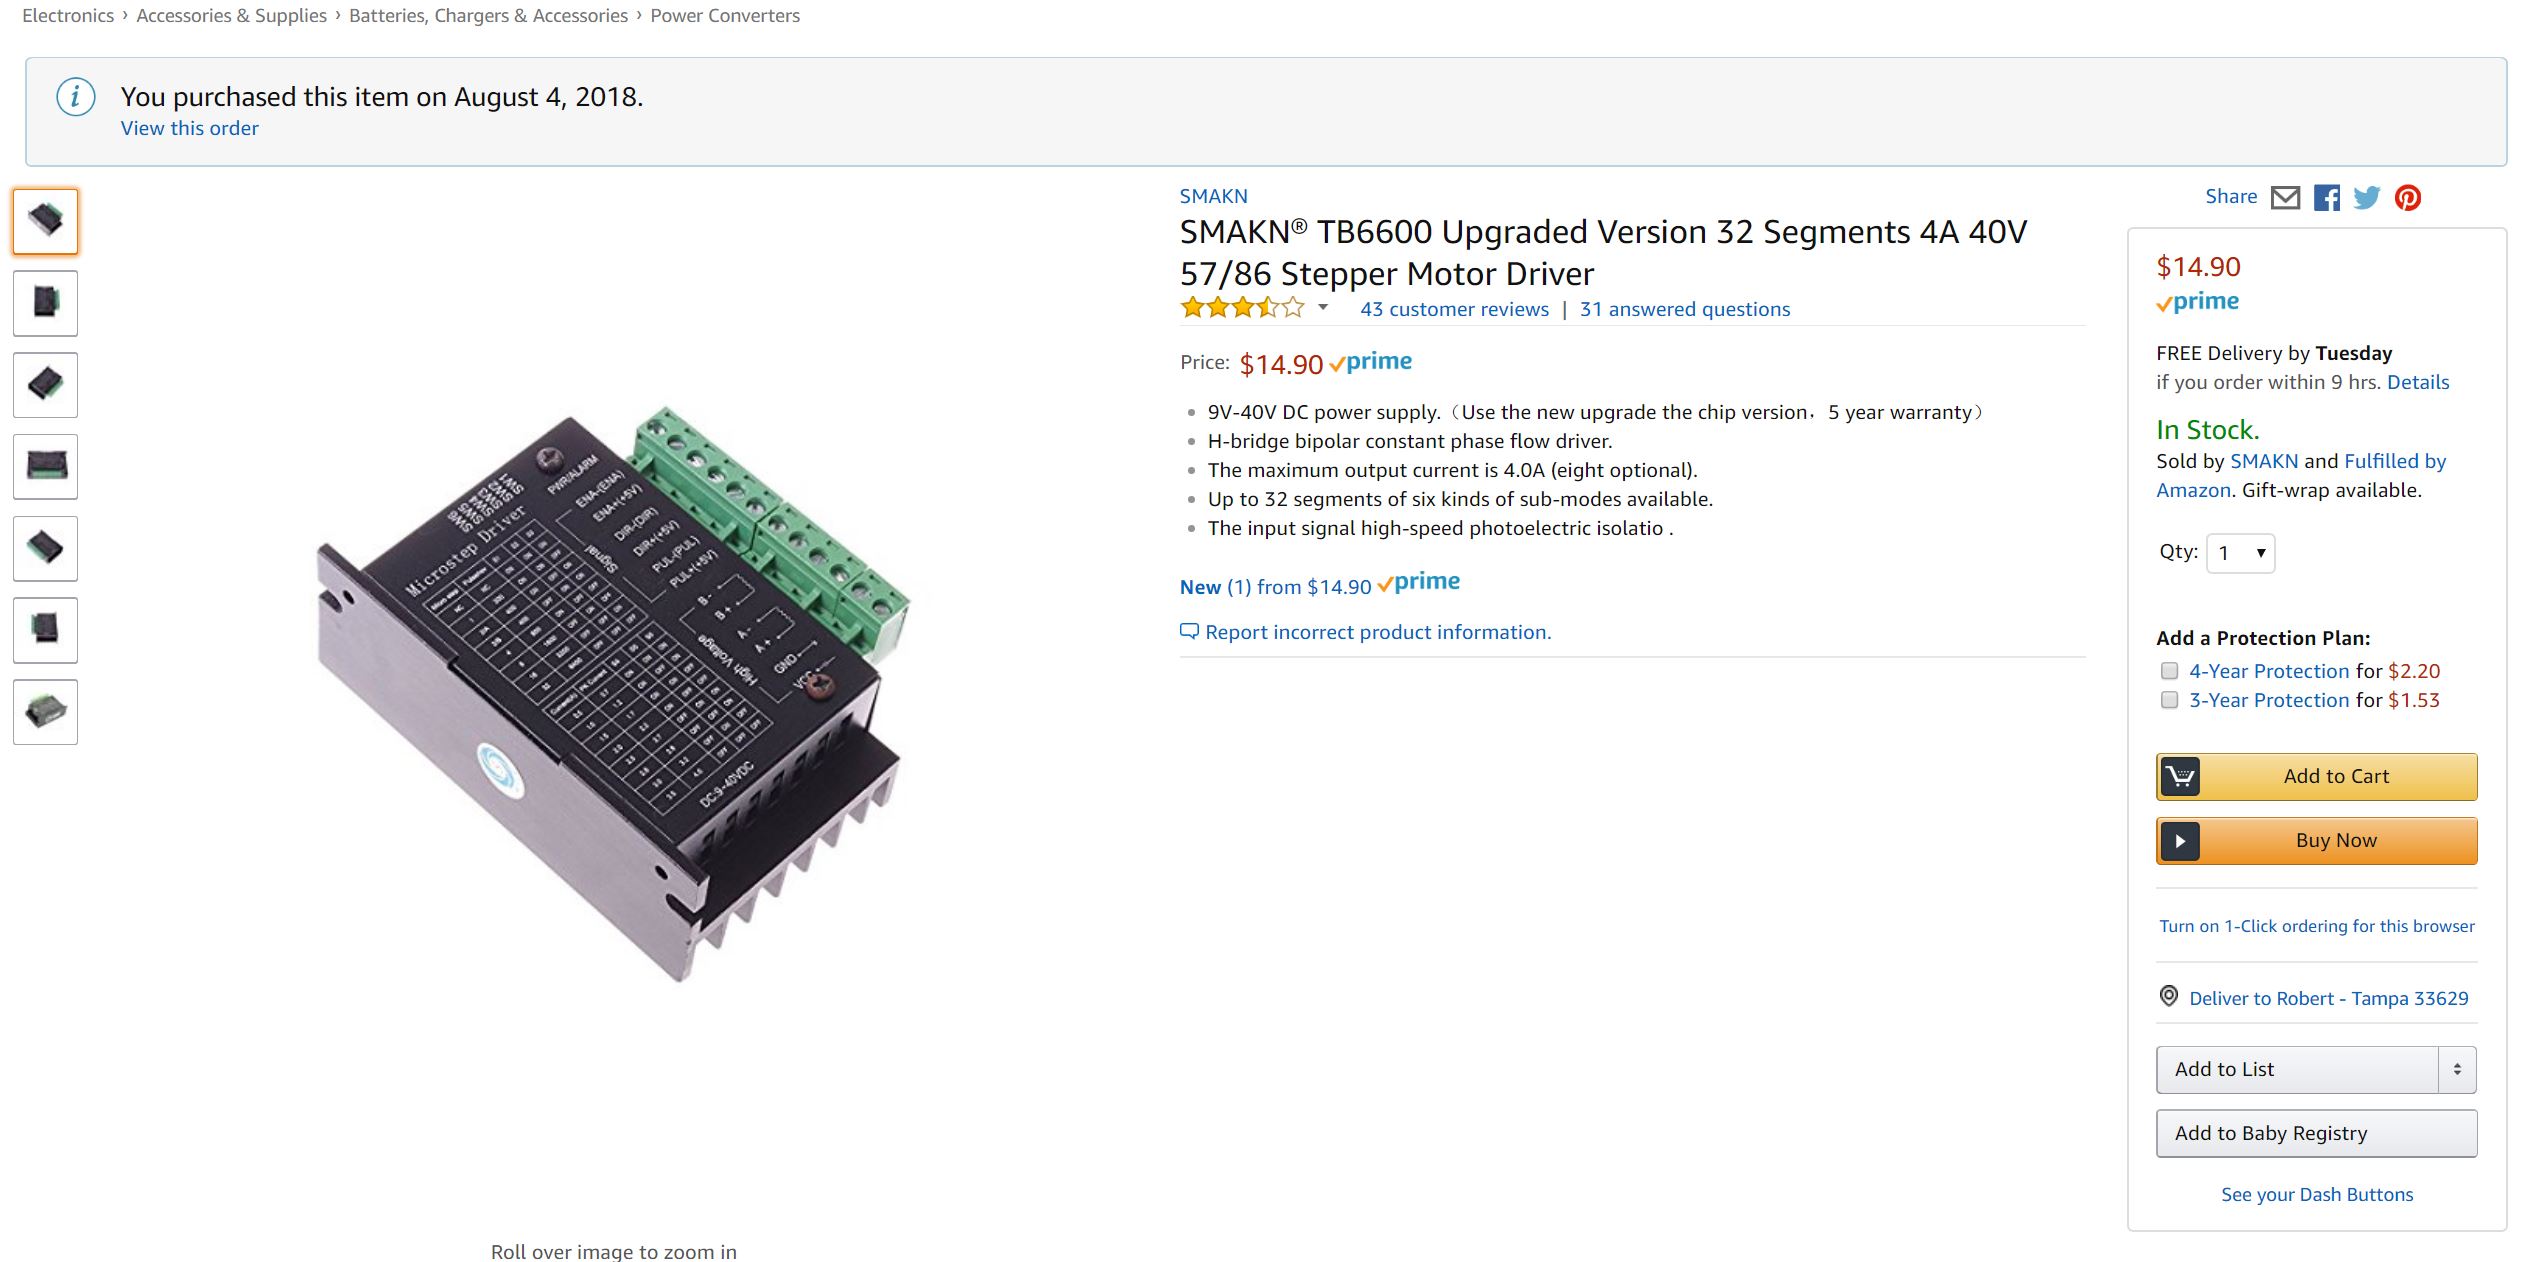Expand rating breakdown arrow beside stars
This screenshot has width=2535, height=1262.
1323,308
